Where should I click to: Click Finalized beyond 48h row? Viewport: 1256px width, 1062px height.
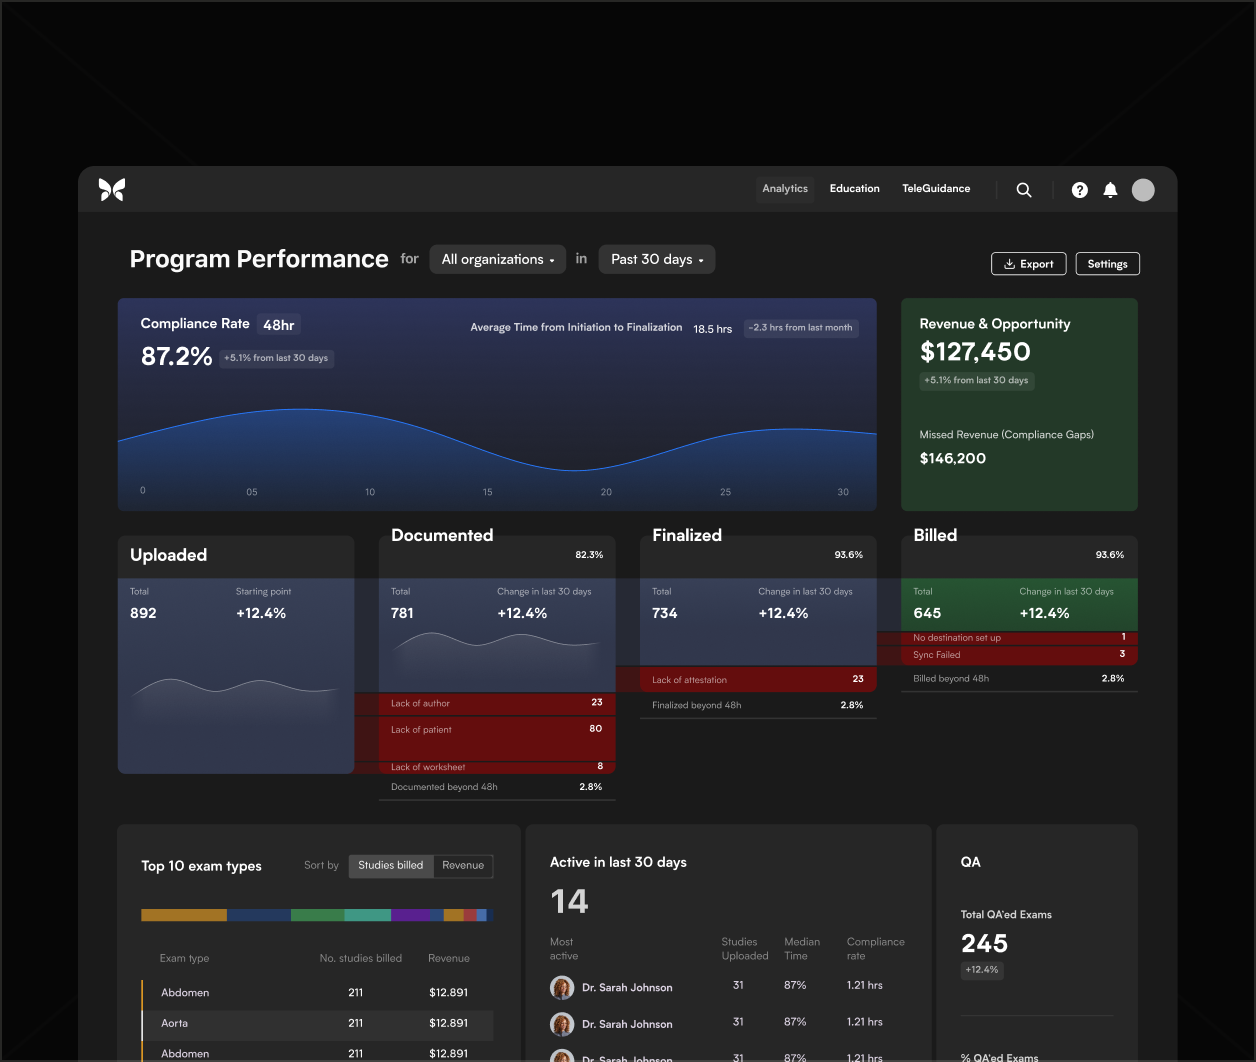(758, 706)
